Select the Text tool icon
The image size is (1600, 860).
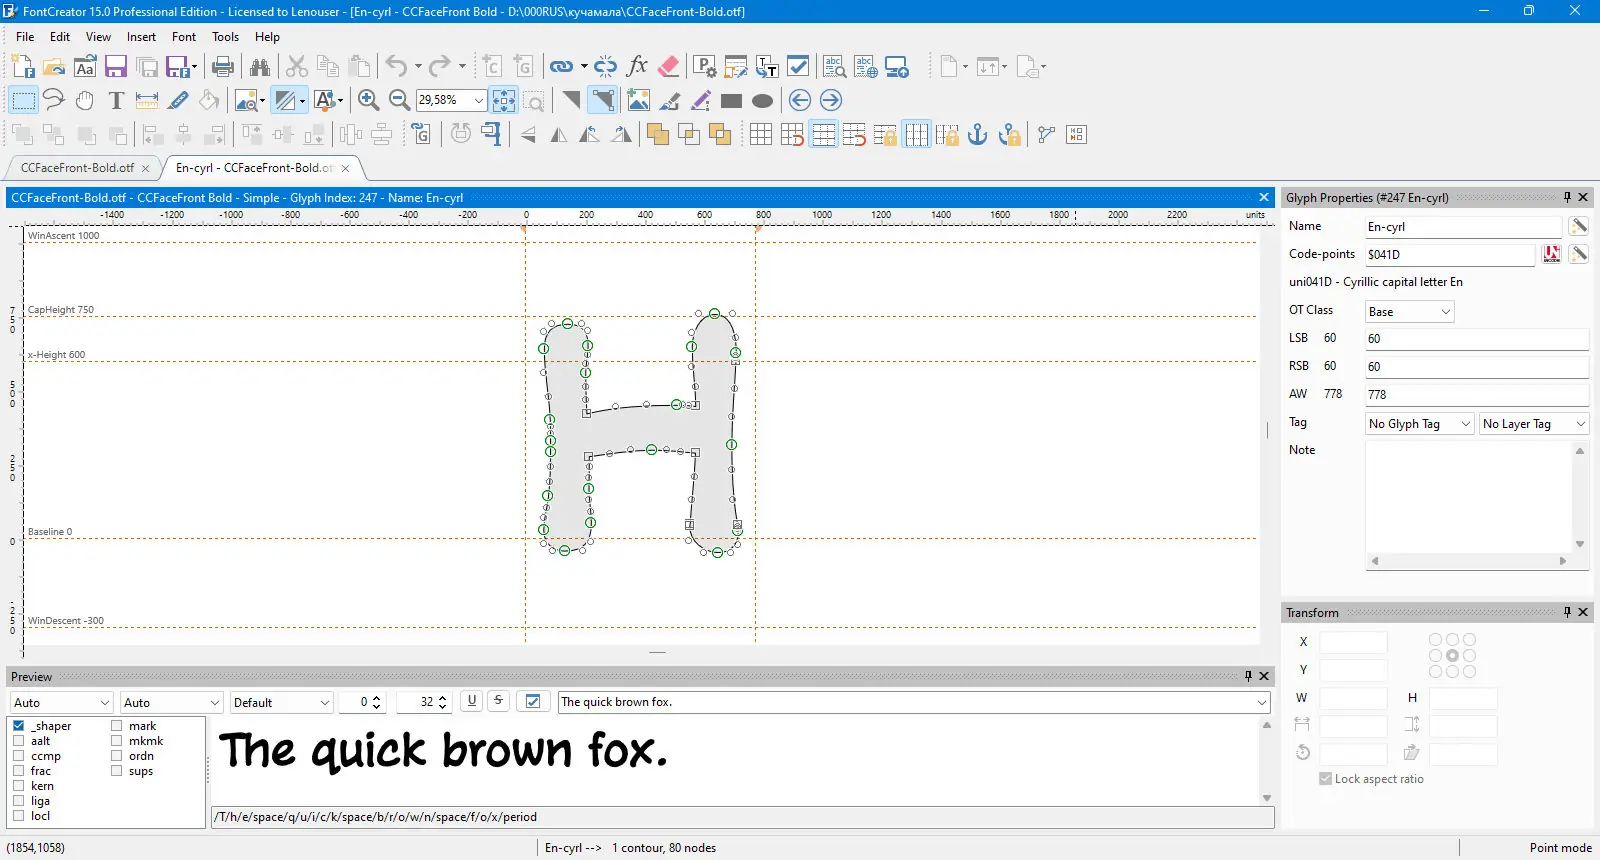coord(116,100)
